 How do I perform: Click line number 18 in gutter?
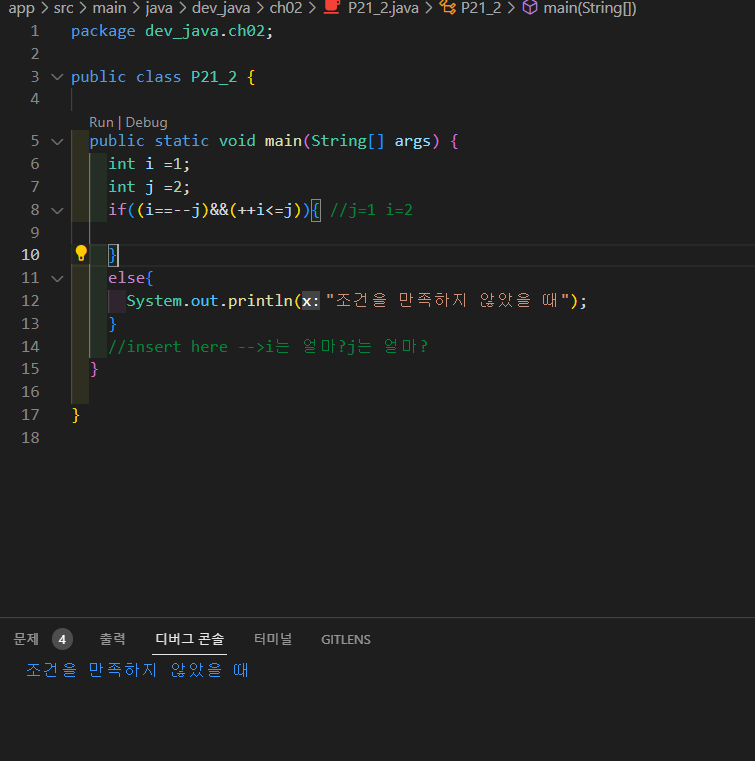click(x=30, y=438)
